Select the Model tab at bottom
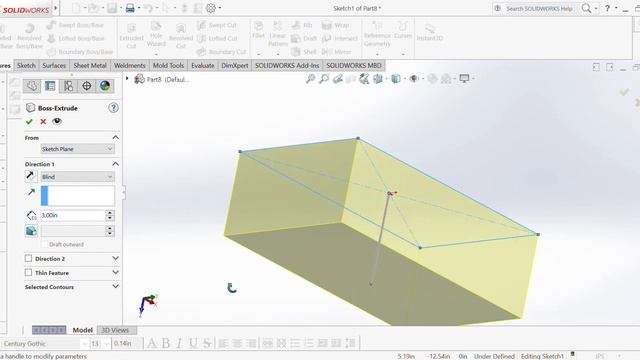The width and height of the screenshot is (640, 360). pos(82,330)
